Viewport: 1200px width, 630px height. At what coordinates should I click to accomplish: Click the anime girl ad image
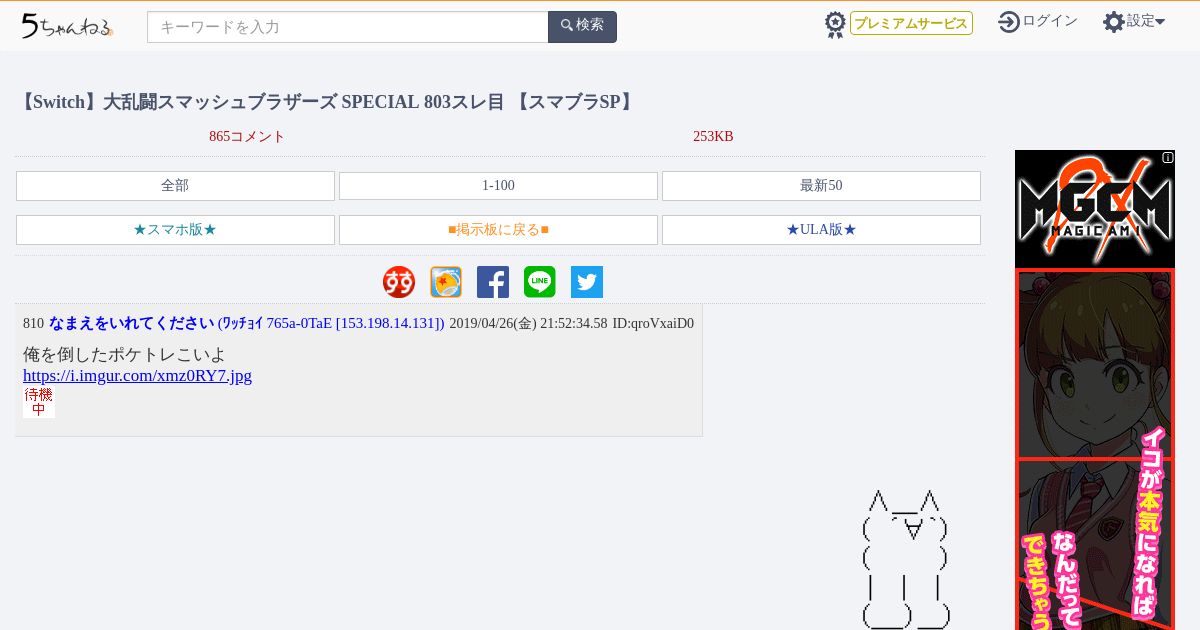click(1095, 450)
